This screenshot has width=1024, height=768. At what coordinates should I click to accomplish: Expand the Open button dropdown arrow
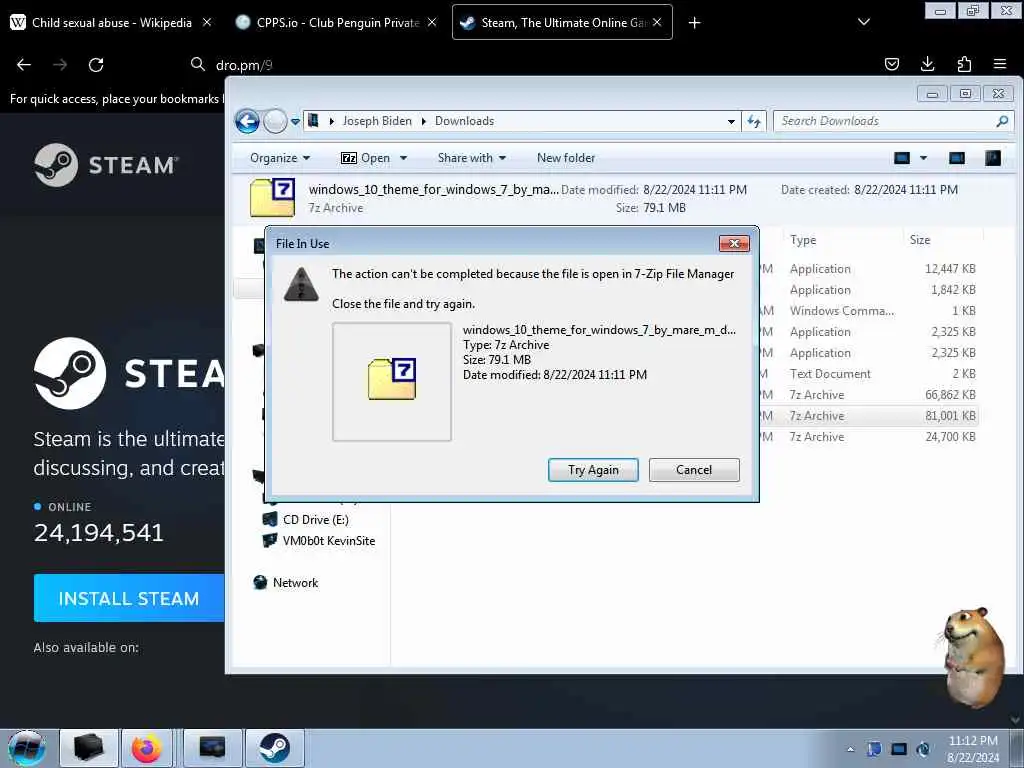pos(404,158)
